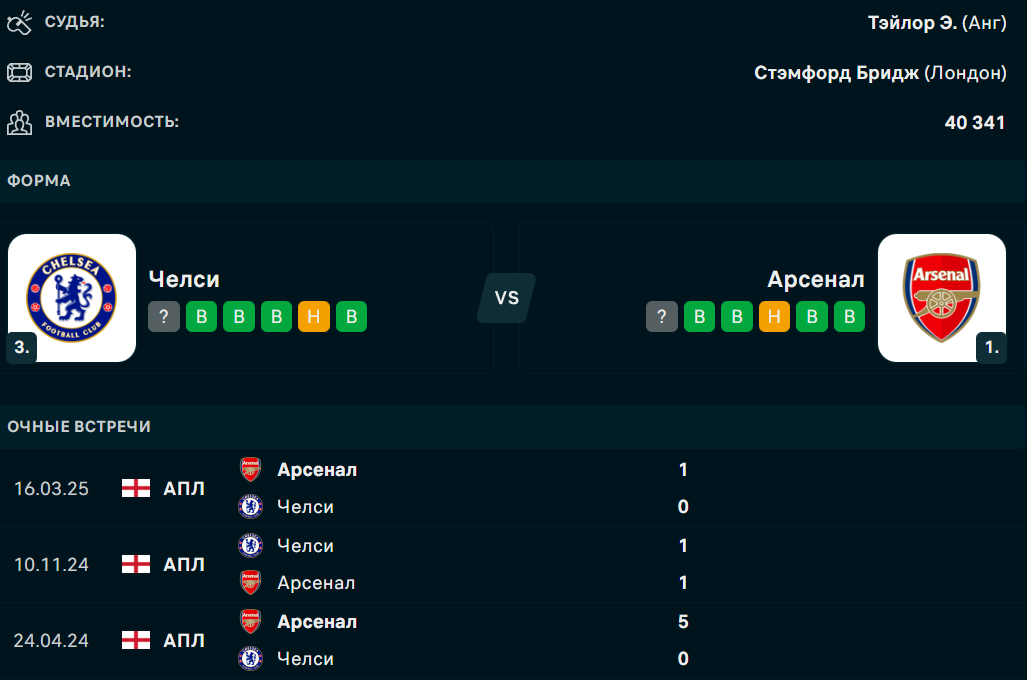Click Arsenal's small crest in the 16.03.25 match

click(250, 470)
